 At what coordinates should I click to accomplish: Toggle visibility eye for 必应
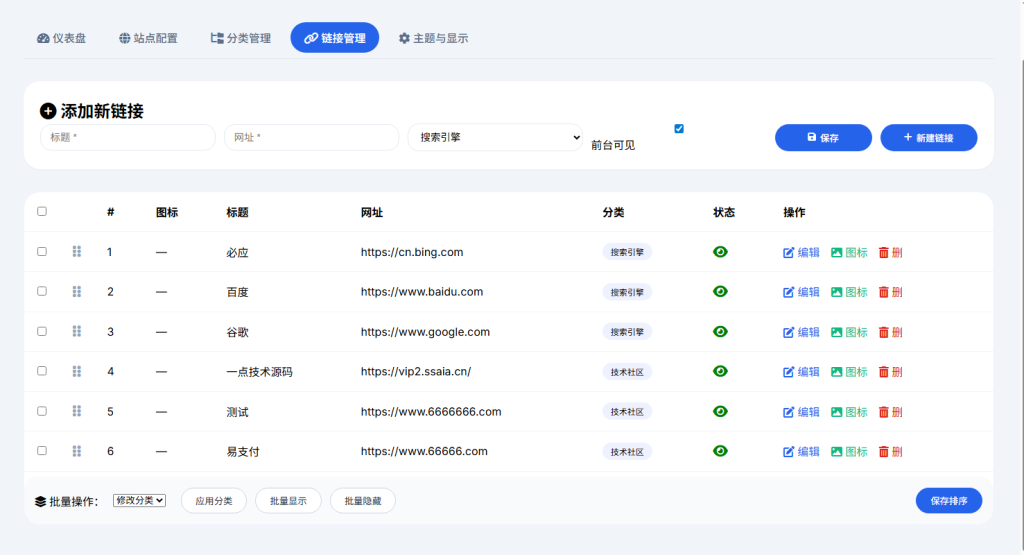pos(720,252)
